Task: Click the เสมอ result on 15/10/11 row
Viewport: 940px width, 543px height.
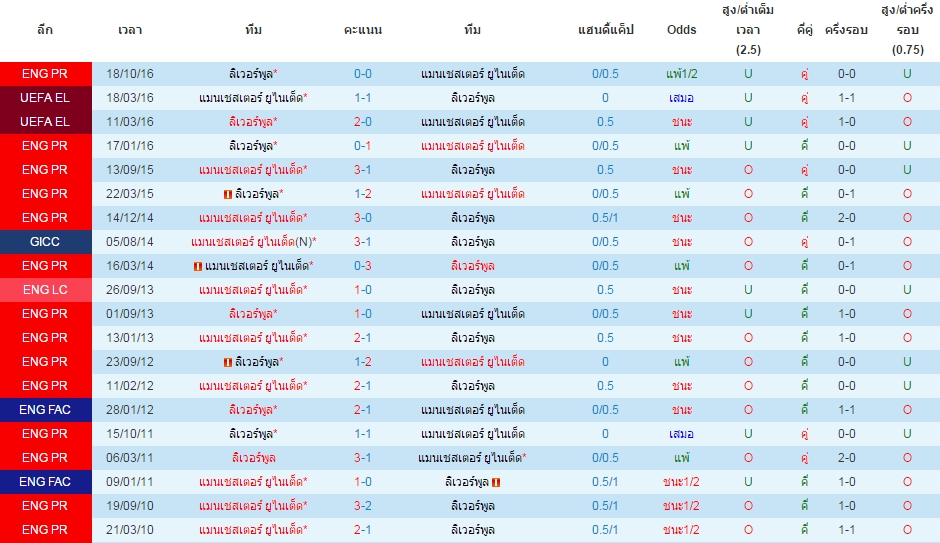Action: (x=682, y=433)
